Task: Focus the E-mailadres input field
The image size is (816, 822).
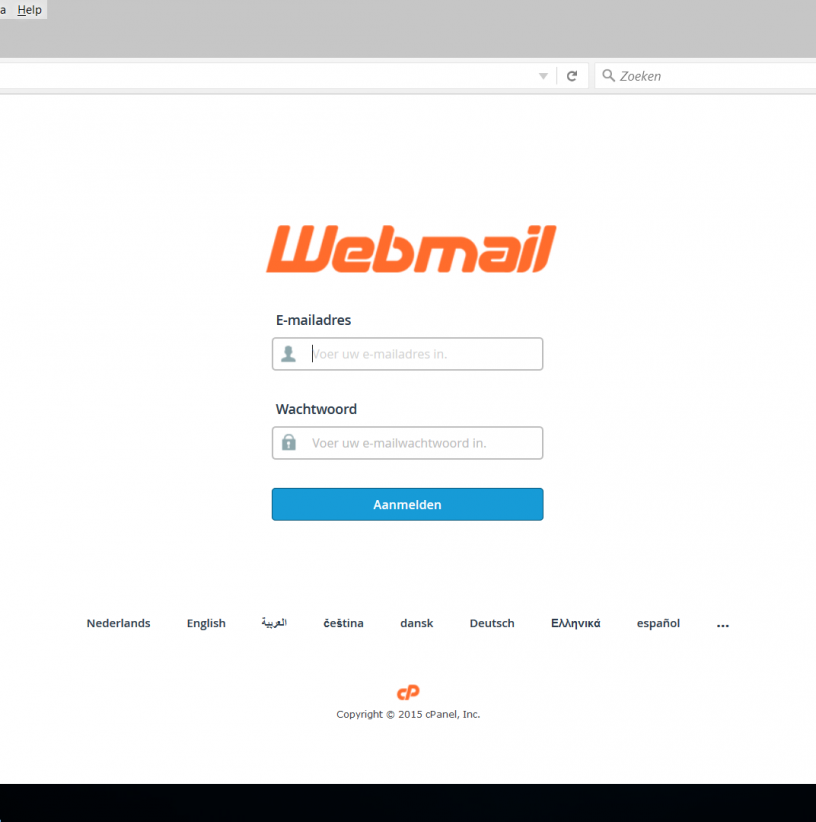Action: point(407,354)
